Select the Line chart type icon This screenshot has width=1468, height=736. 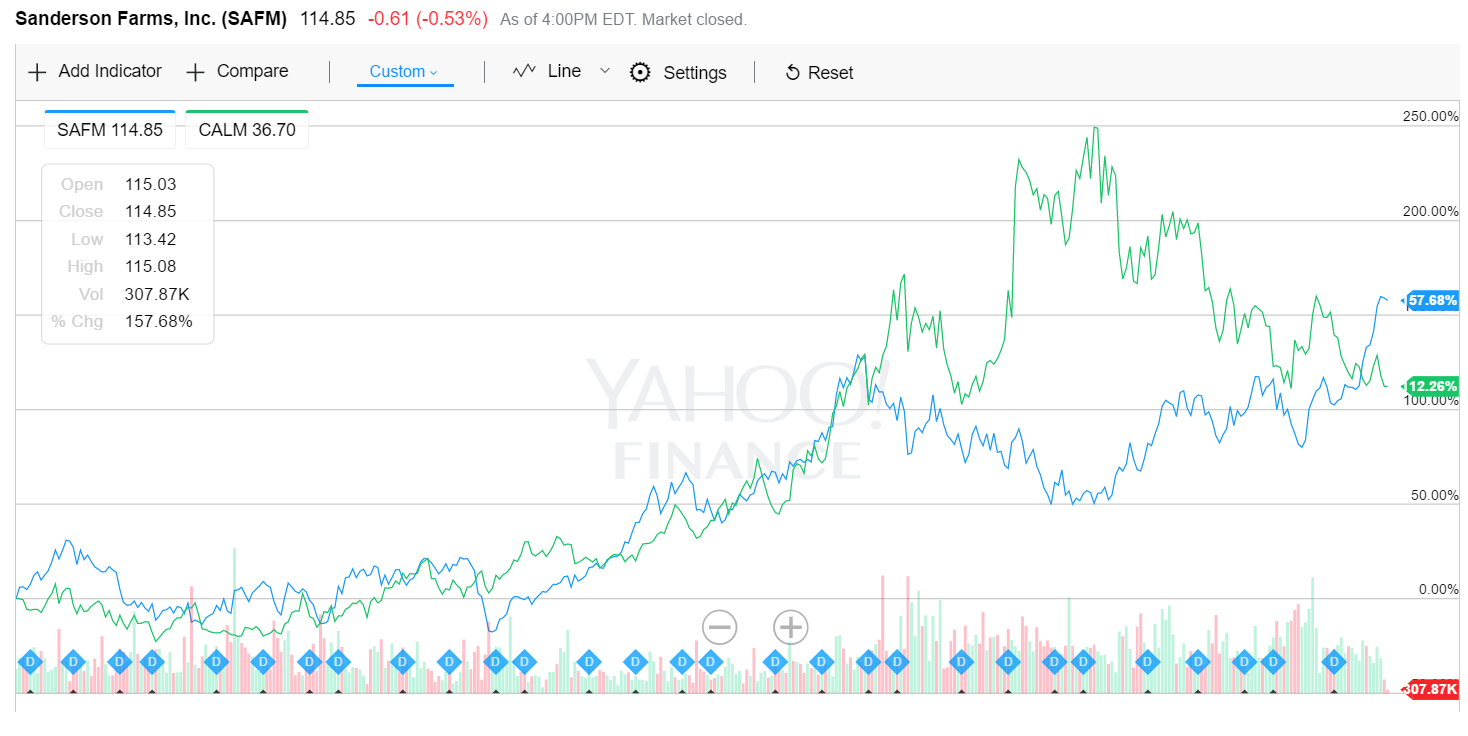tap(523, 71)
